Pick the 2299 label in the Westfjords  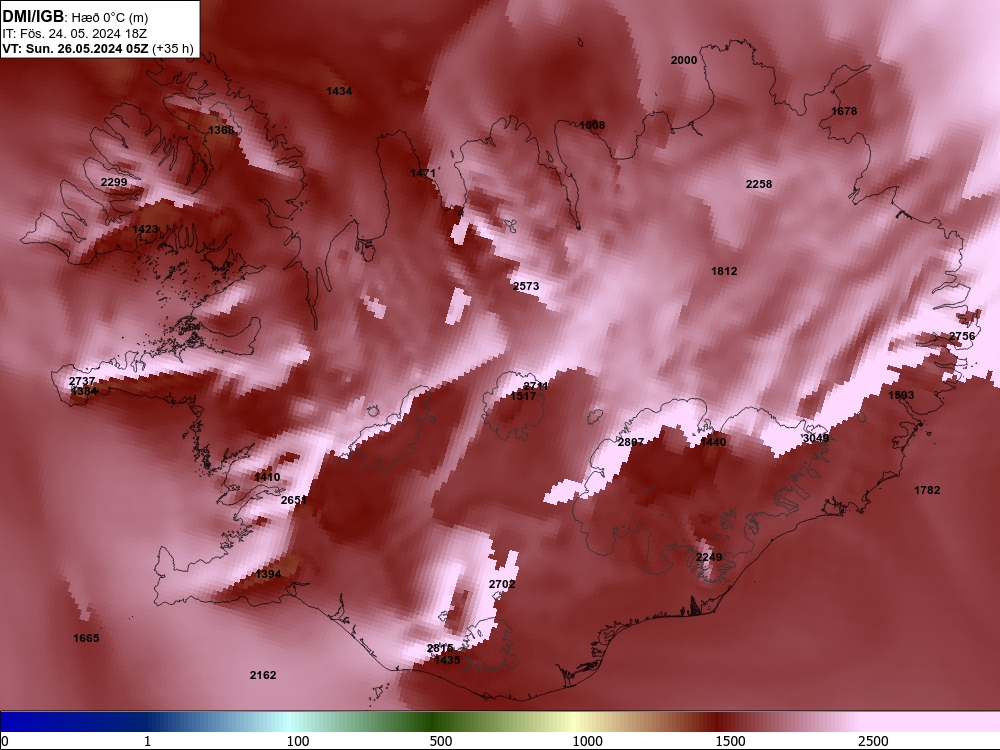click(x=114, y=182)
